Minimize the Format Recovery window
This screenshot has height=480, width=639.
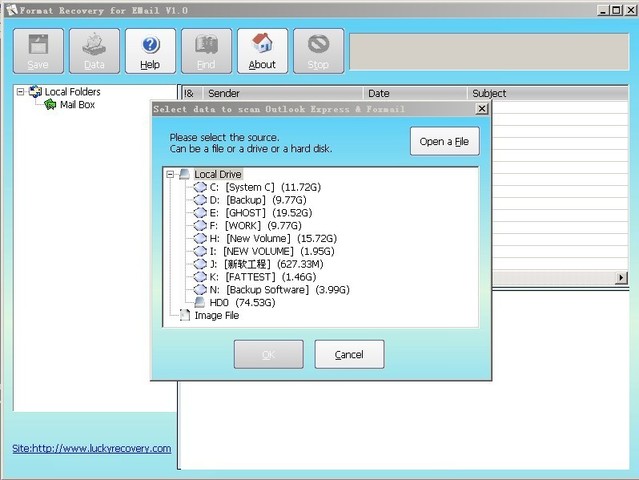604,10
